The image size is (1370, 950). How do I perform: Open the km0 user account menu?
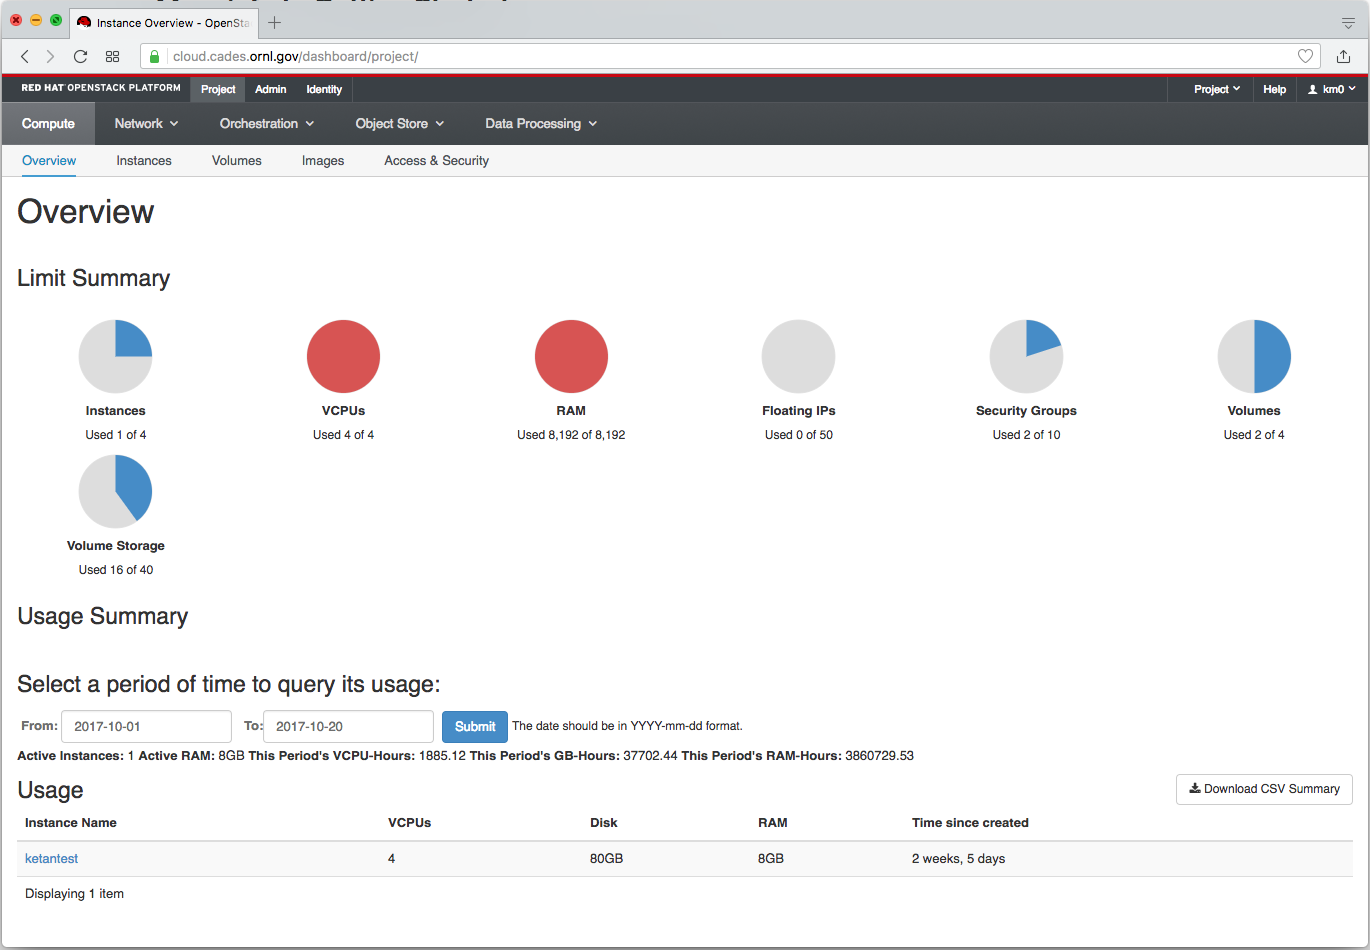click(1332, 89)
